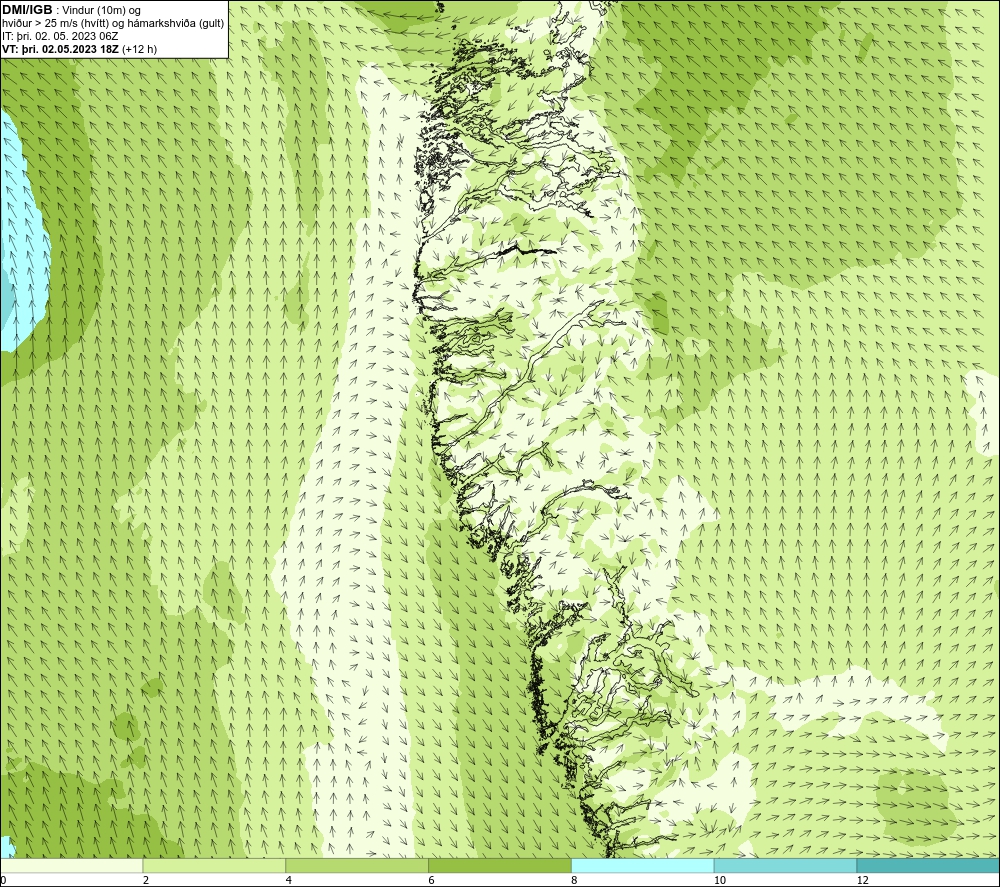Select the 6–8 m/s darker green swatch
This screenshot has height=887, width=1000.
pos(500,865)
